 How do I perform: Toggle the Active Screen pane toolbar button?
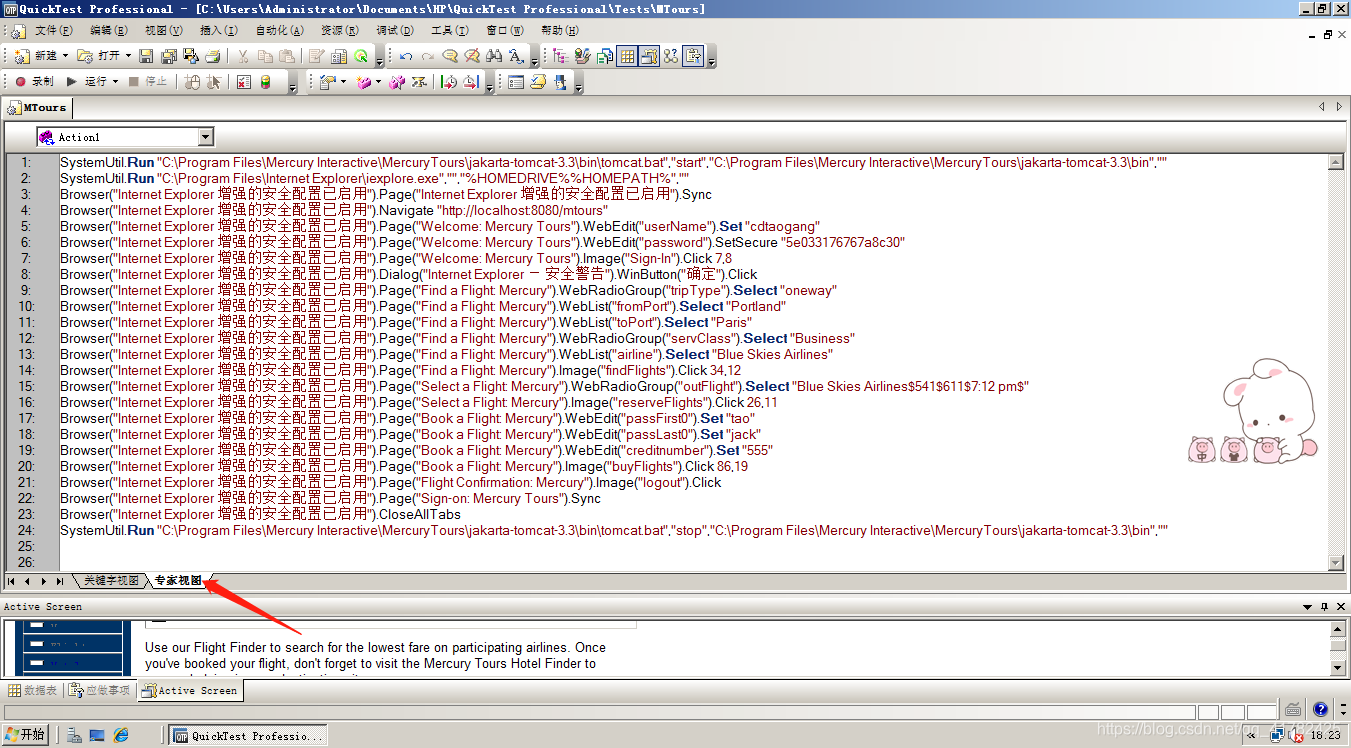coord(649,56)
